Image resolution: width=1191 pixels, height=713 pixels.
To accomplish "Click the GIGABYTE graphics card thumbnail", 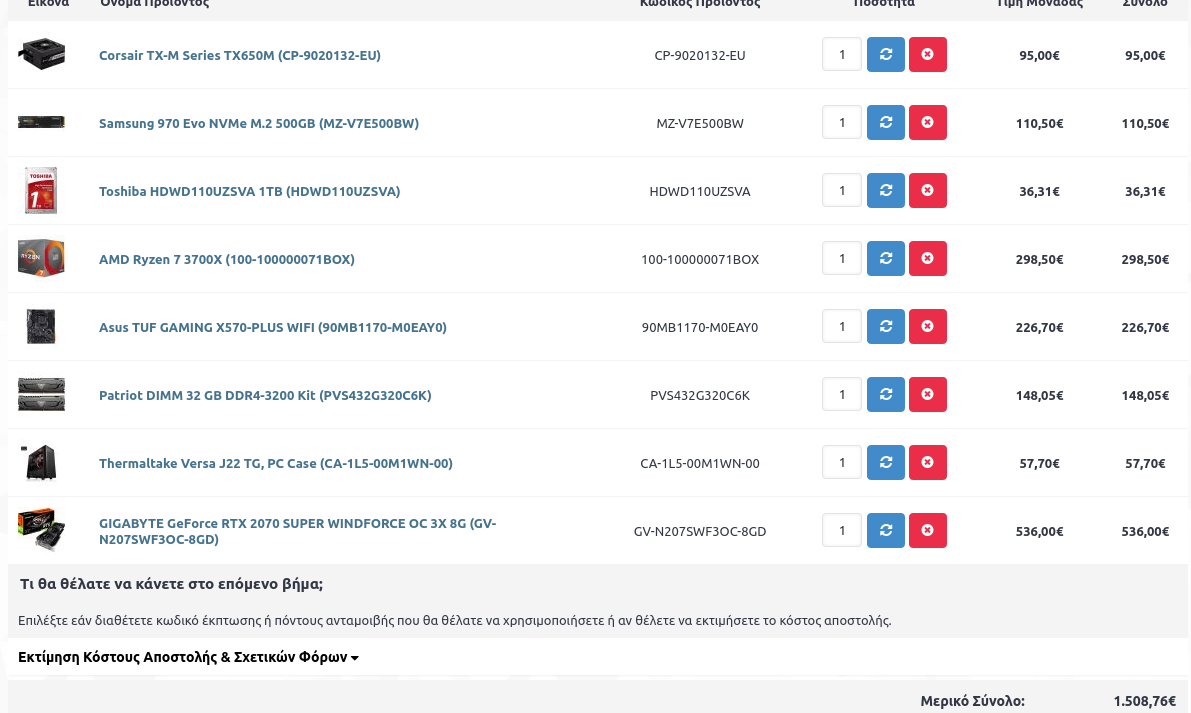I will 42,529.
